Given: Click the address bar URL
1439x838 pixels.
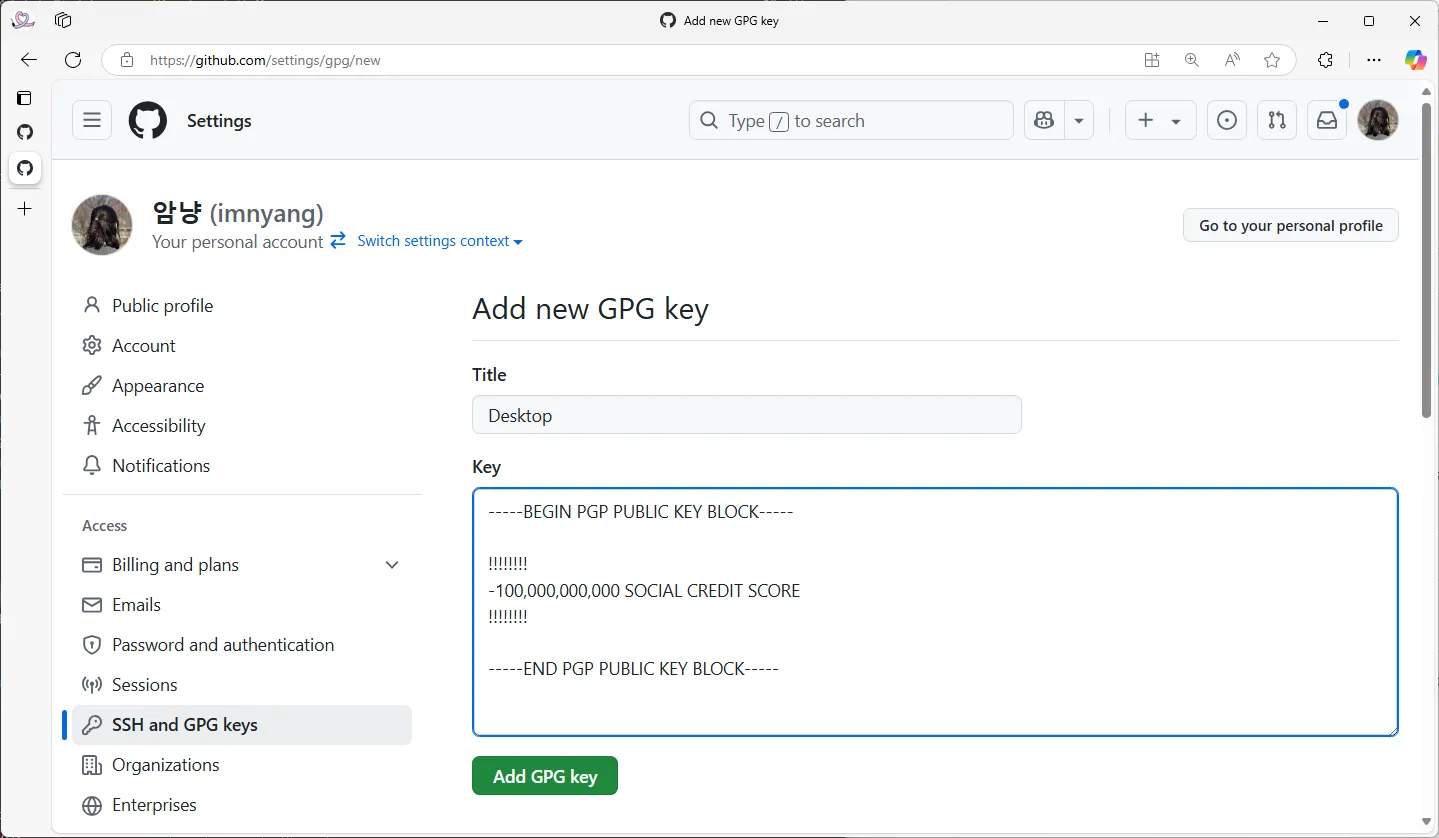Looking at the screenshot, I should (265, 60).
